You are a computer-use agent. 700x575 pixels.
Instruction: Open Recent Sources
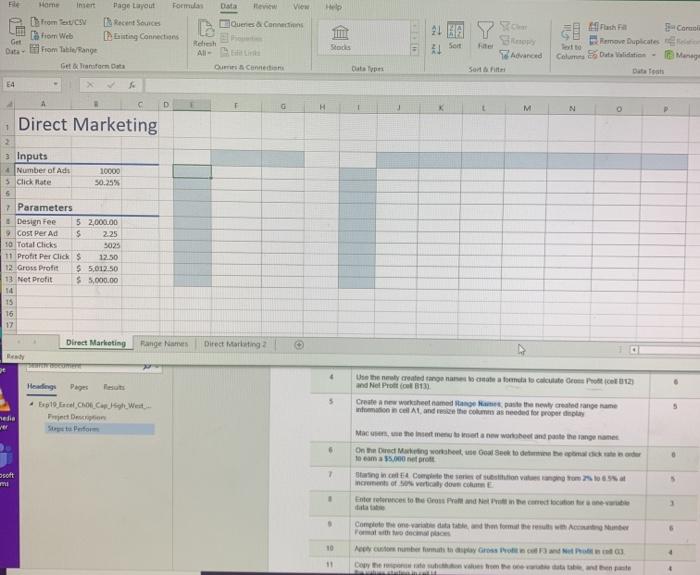coord(132,22)
